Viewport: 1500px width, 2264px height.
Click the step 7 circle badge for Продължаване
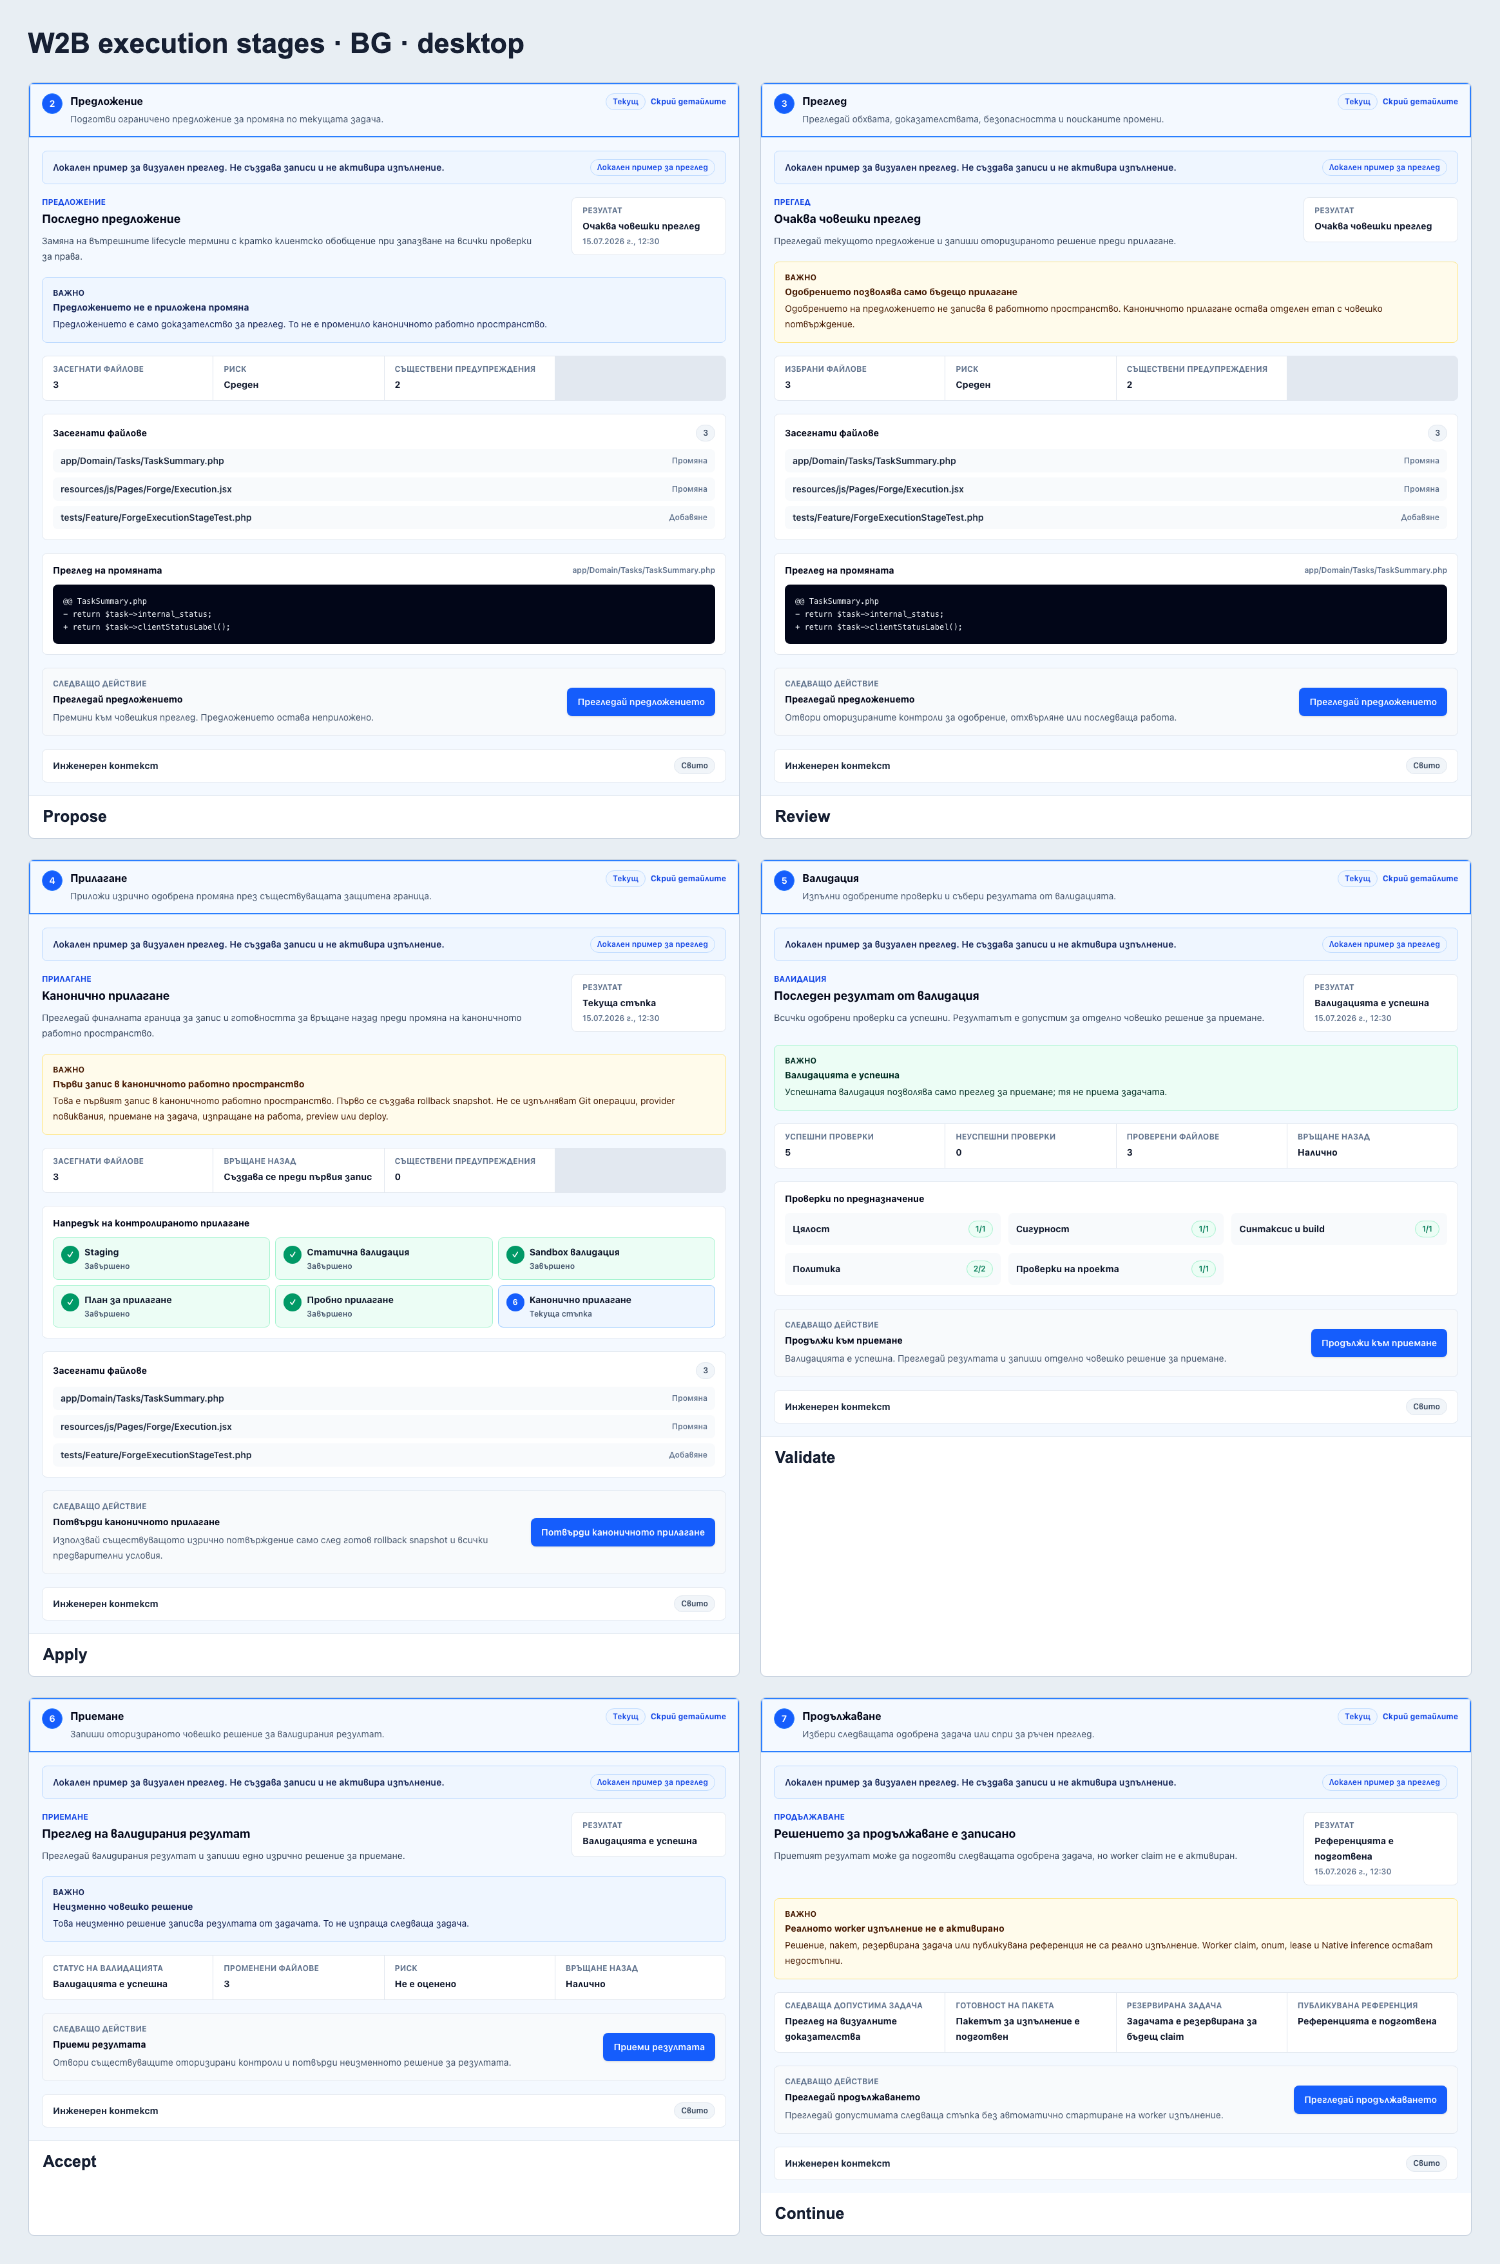784,1718
